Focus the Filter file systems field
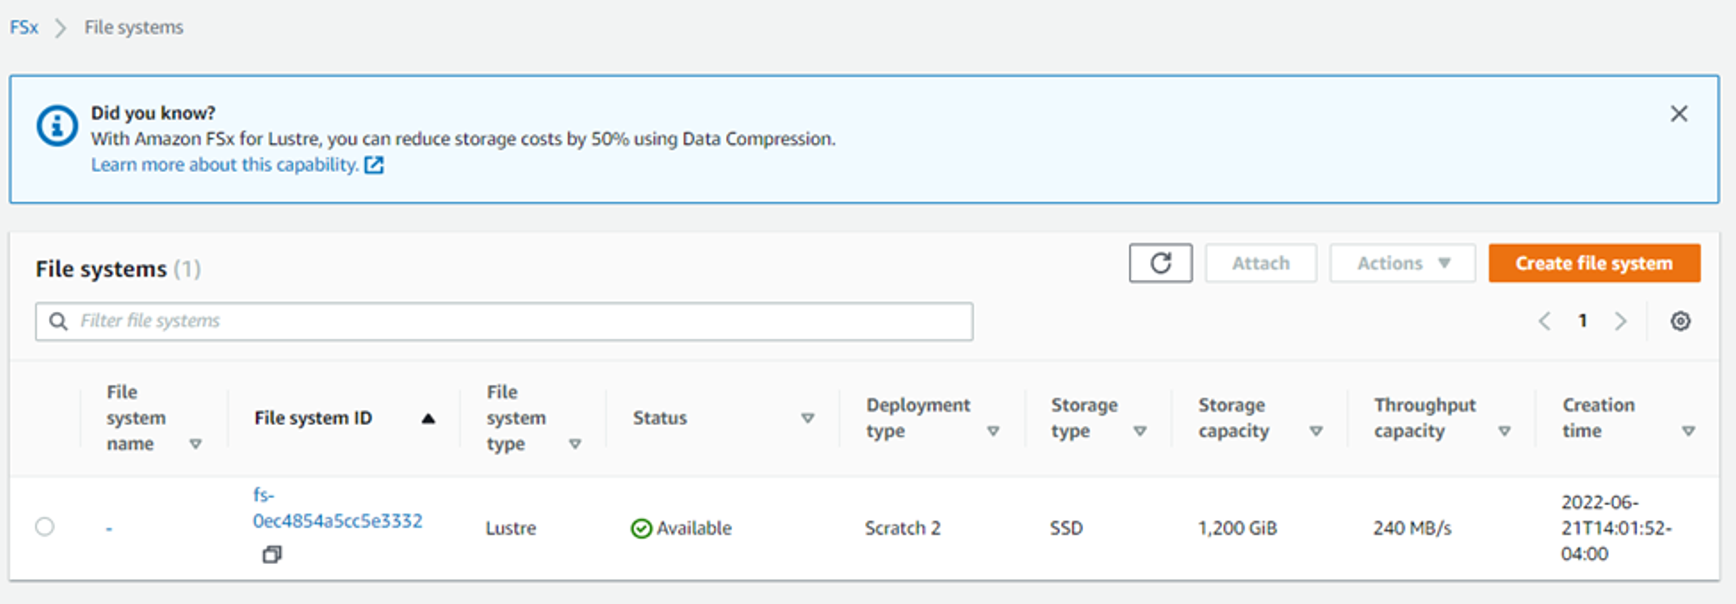Image resolution: width=1736 pixels, height=604 pixels. tap(520, 321)
